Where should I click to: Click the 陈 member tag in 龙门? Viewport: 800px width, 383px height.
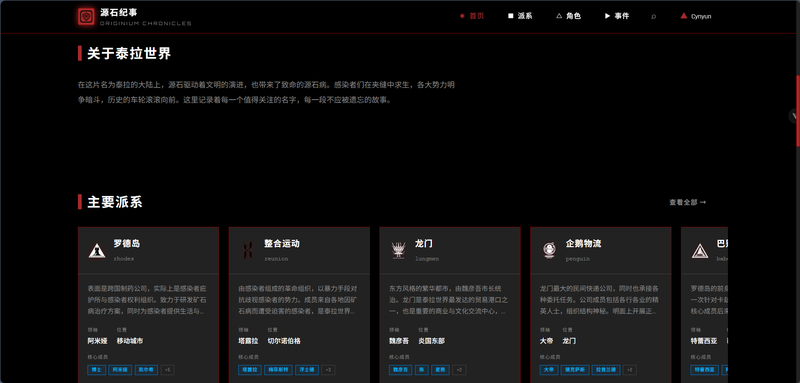(x=421, y=370)
